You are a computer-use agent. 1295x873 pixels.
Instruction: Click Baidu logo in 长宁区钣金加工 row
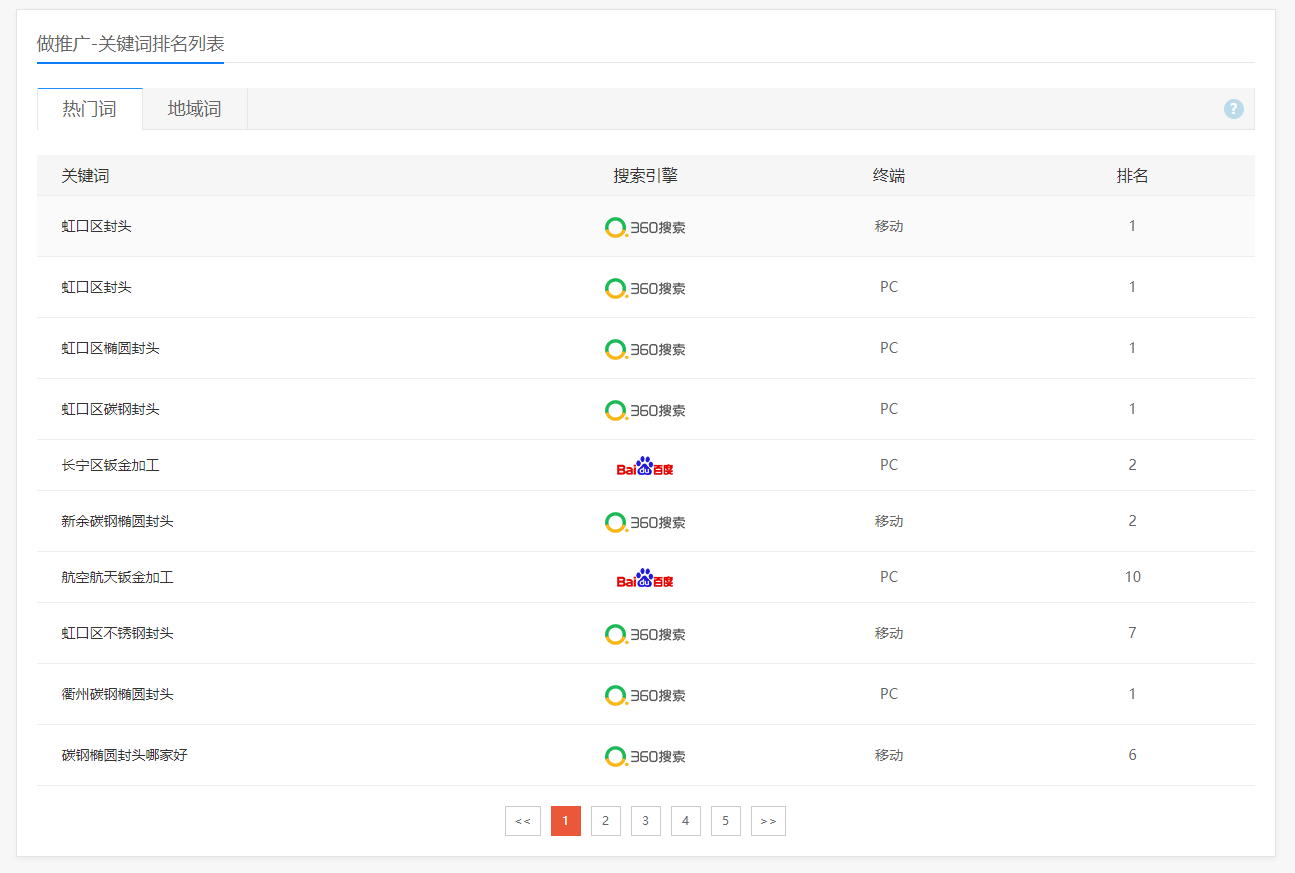tap(645, 466)
